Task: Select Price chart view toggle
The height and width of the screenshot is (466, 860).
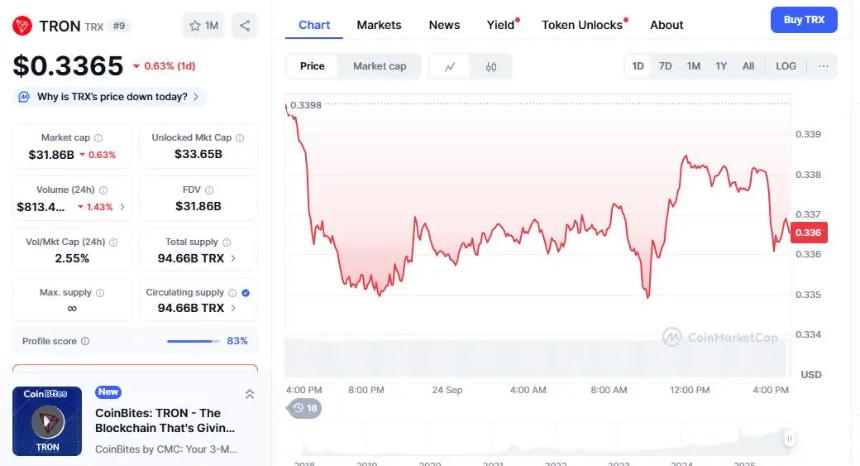Action: pyautogui.click(x=312, y=66)
